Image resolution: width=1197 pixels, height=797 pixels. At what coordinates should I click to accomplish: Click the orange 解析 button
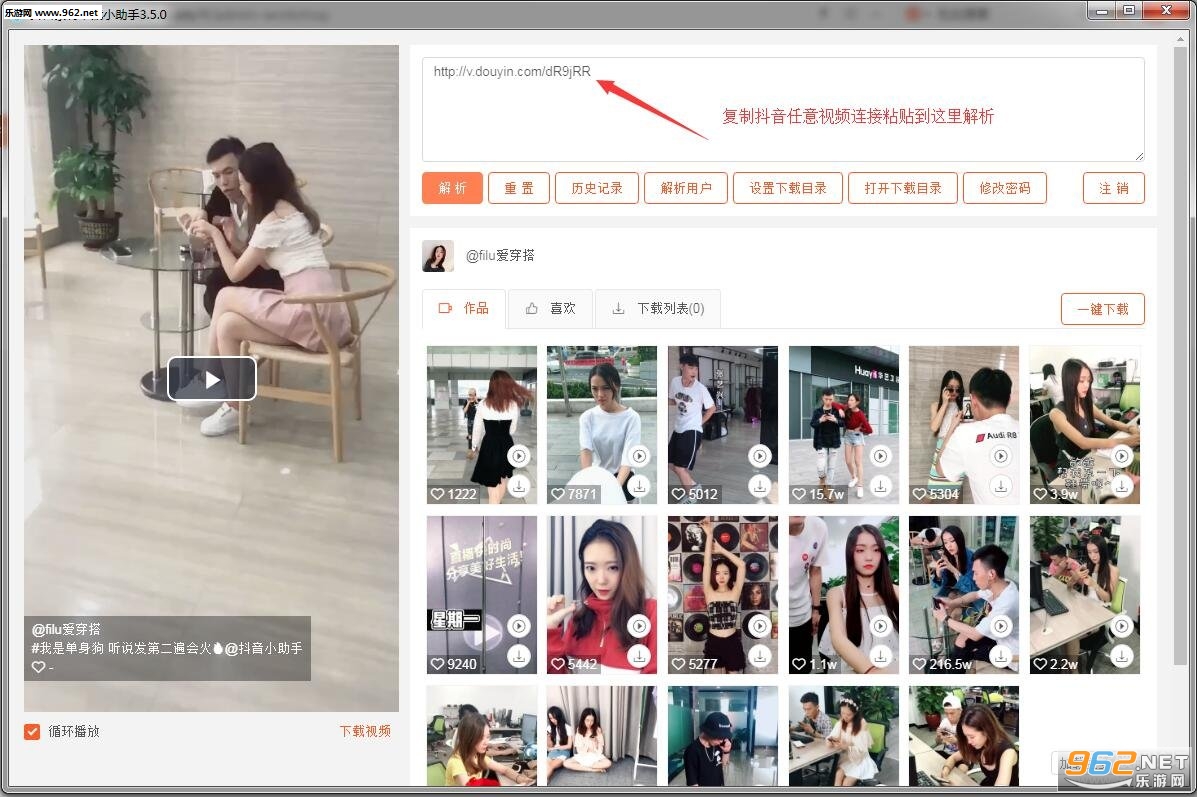(x=452, y=188)
